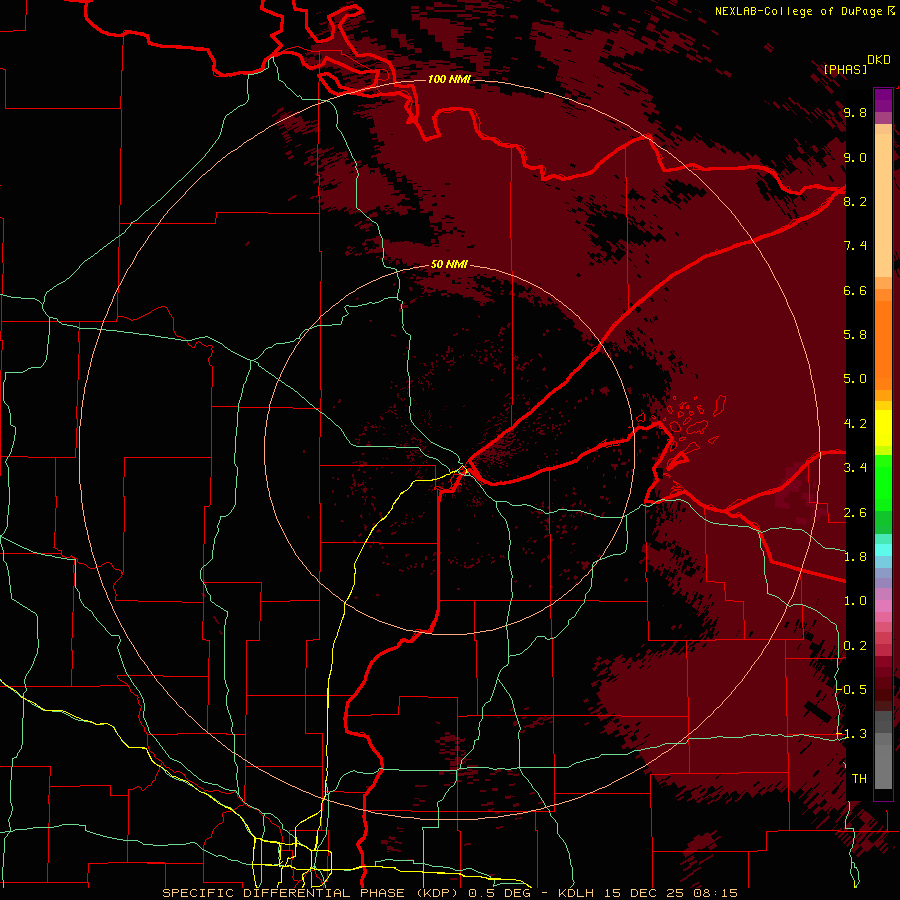Click the purple top segment of the color bar

883,100
